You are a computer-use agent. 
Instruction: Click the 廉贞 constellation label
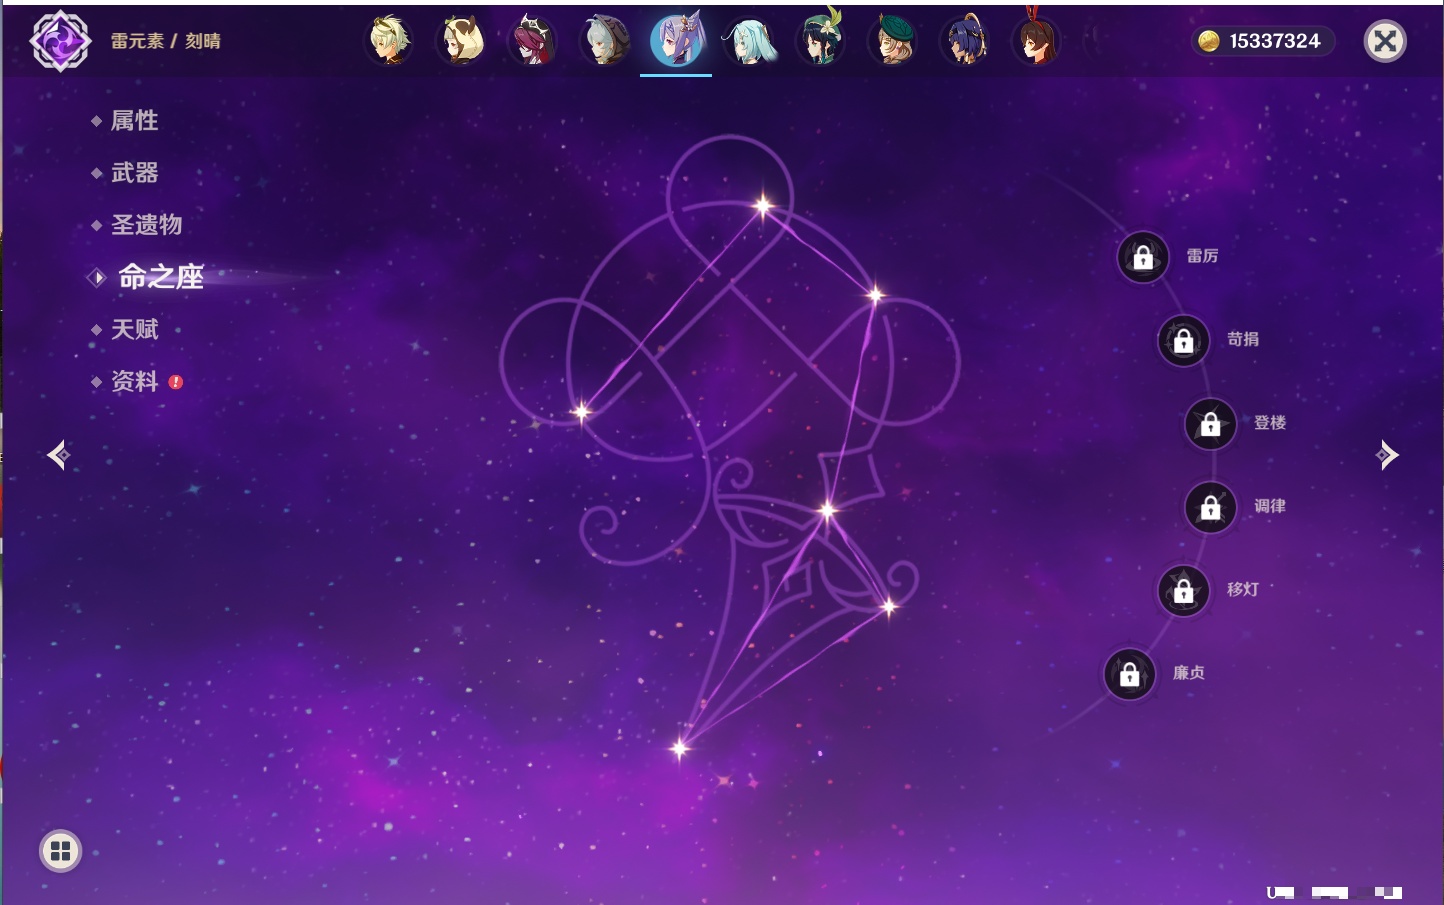[x=1189, y=672]
